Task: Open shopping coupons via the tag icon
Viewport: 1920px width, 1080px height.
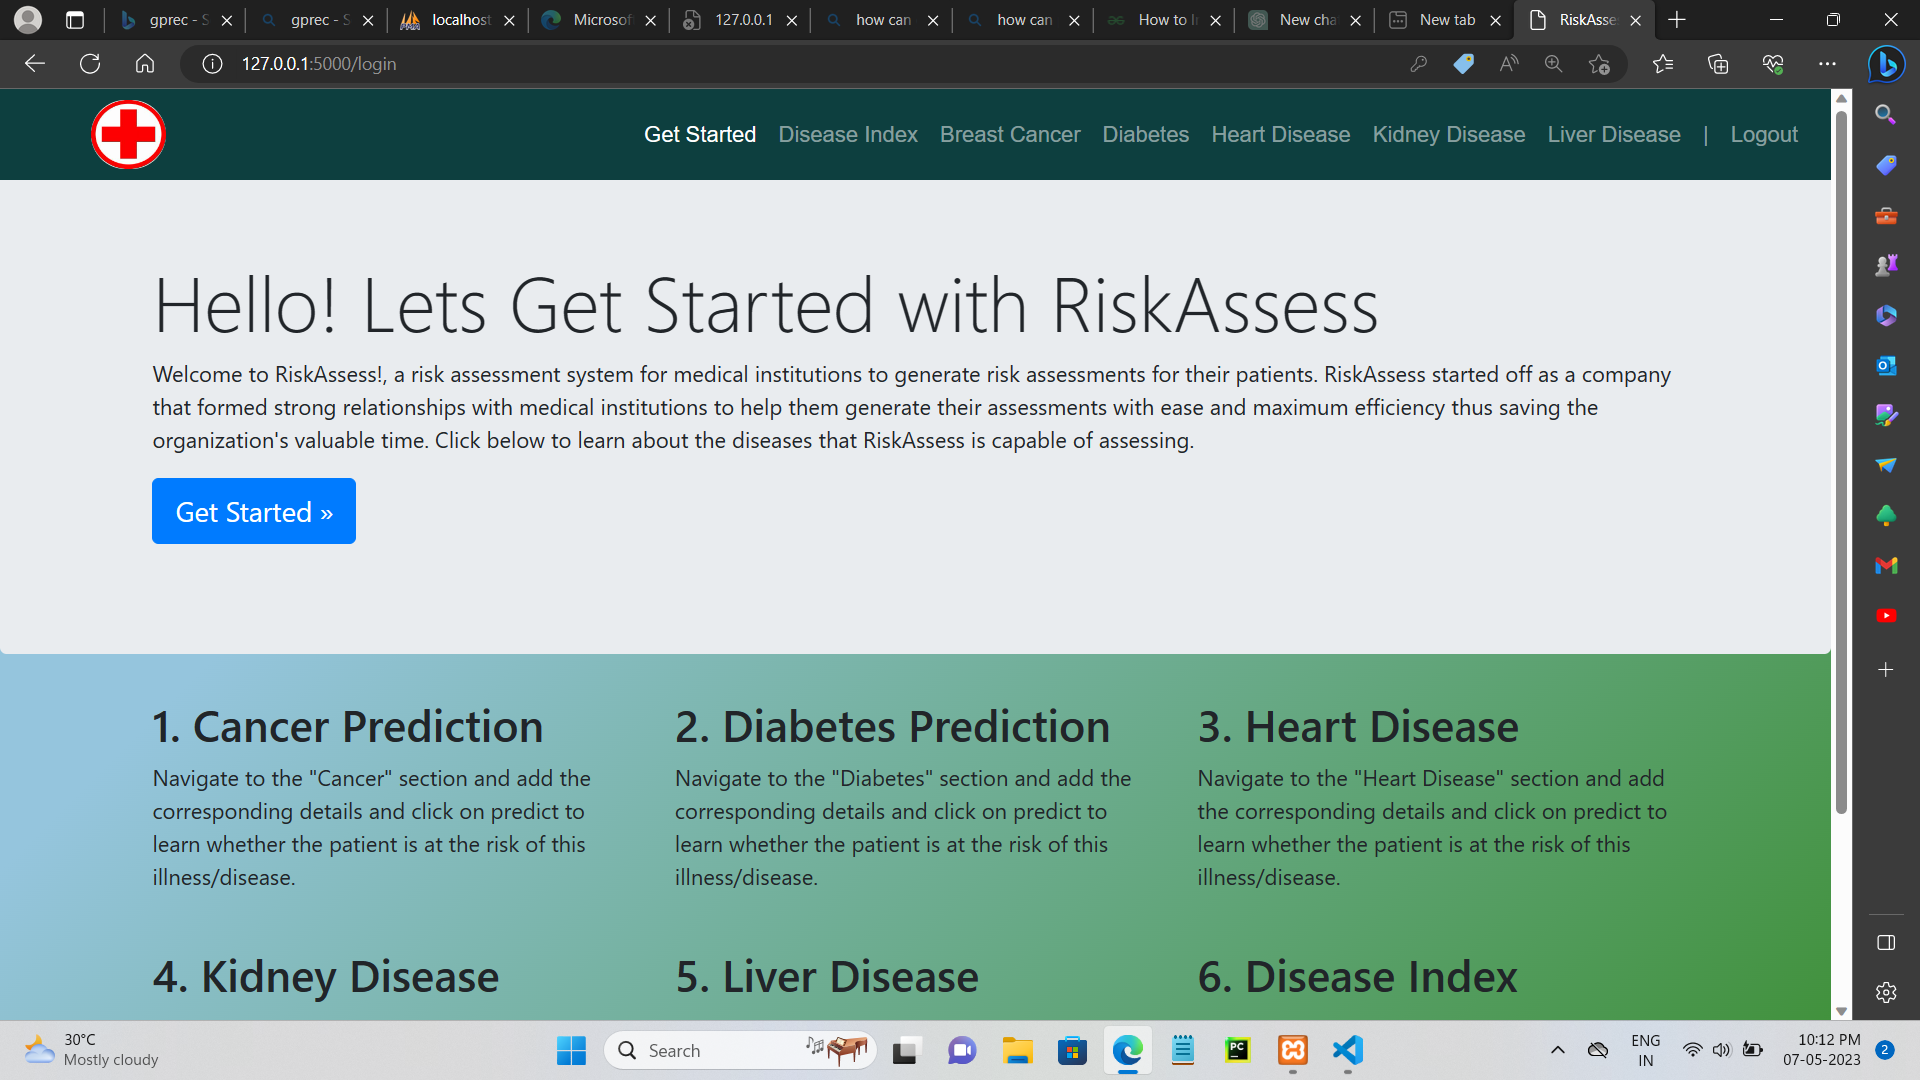Action: click(1463, 63)
